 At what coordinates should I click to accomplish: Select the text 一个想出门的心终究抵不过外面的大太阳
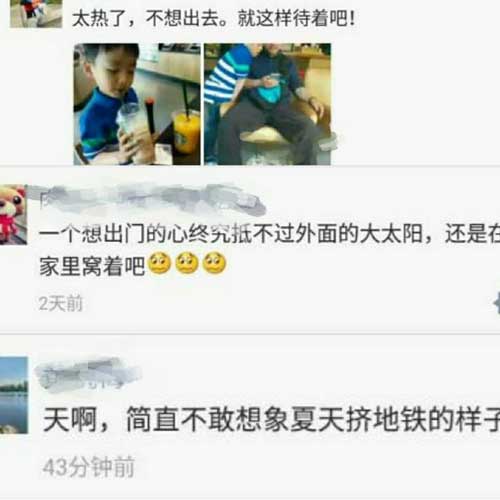[231, 233]
